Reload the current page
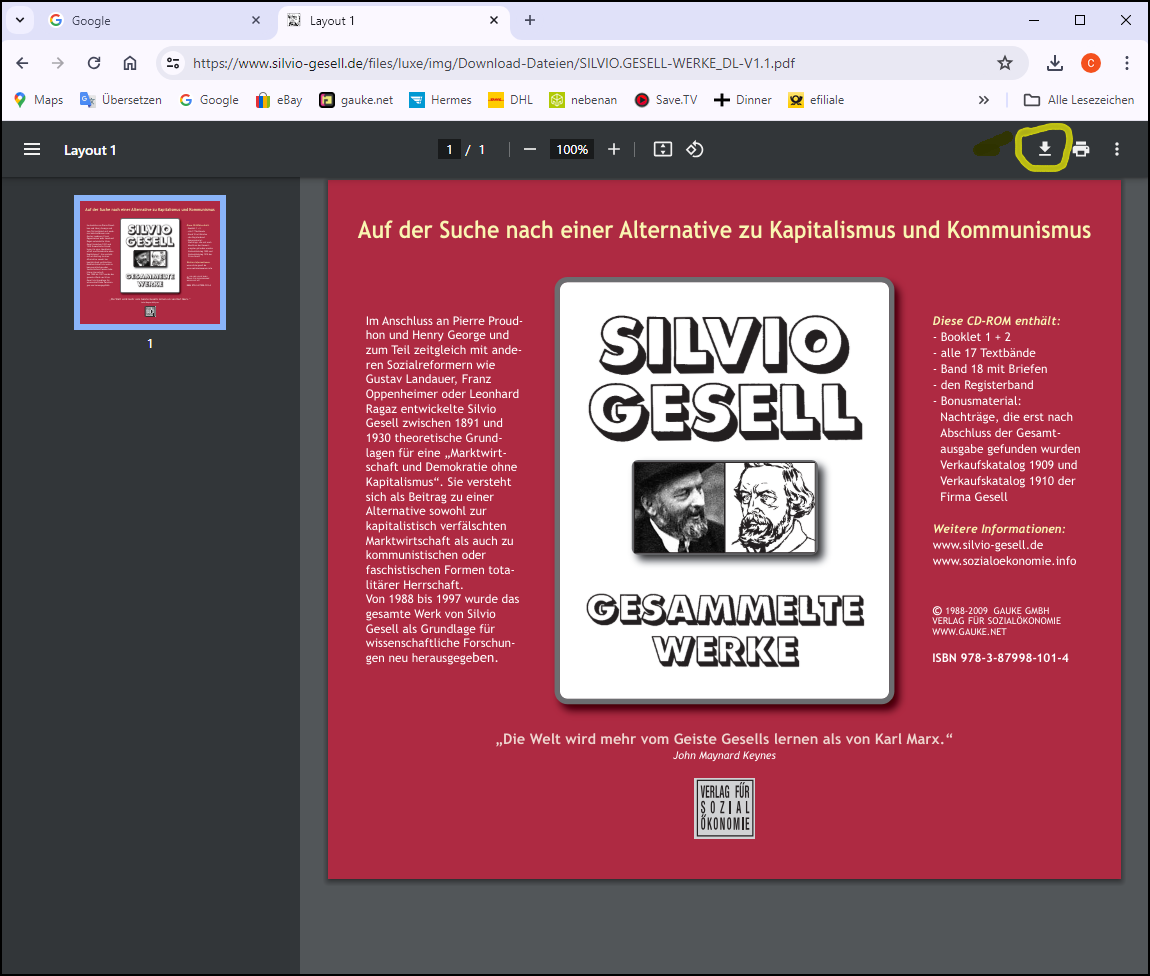Viewport: 1150px width, 976px height. pos(94,63)
